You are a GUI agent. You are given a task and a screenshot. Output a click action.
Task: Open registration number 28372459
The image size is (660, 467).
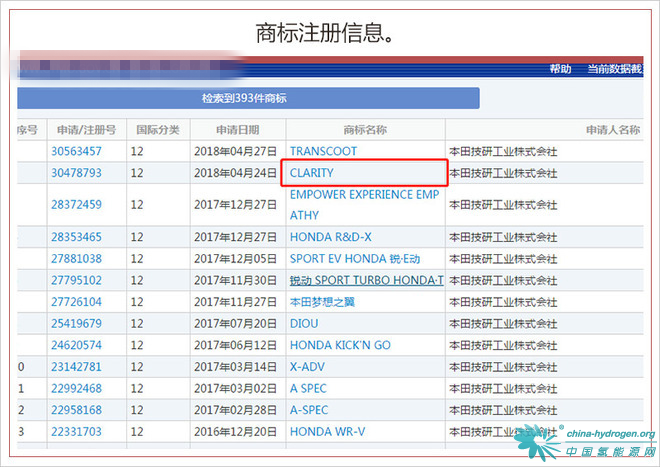coord(76,205)
